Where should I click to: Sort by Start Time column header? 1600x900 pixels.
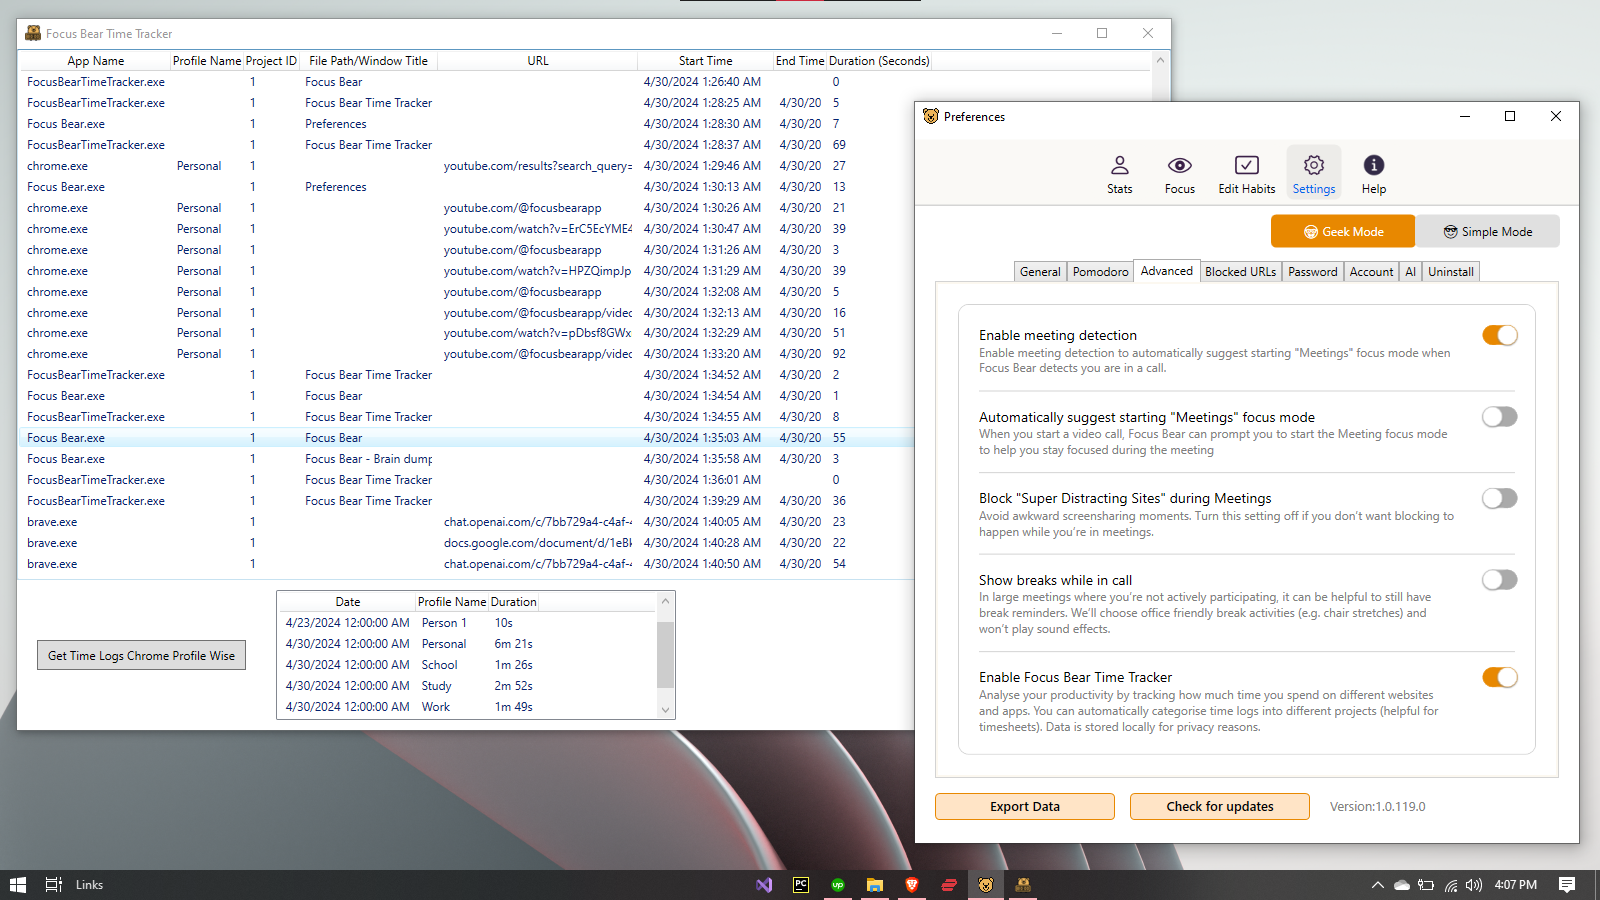coord(705,61)
